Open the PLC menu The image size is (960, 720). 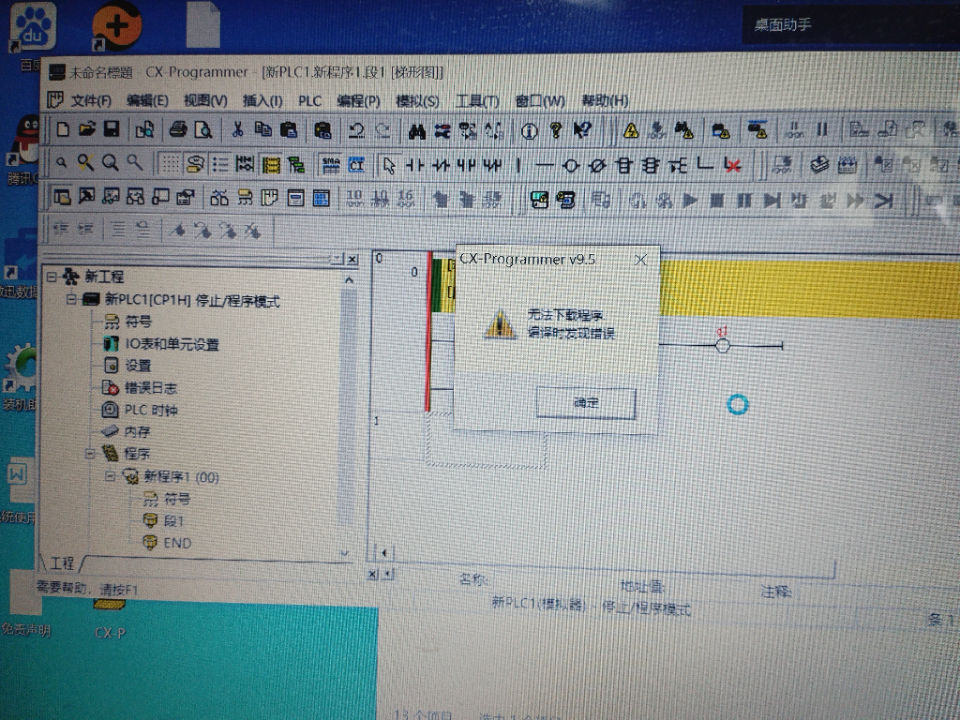coord(310,100)
